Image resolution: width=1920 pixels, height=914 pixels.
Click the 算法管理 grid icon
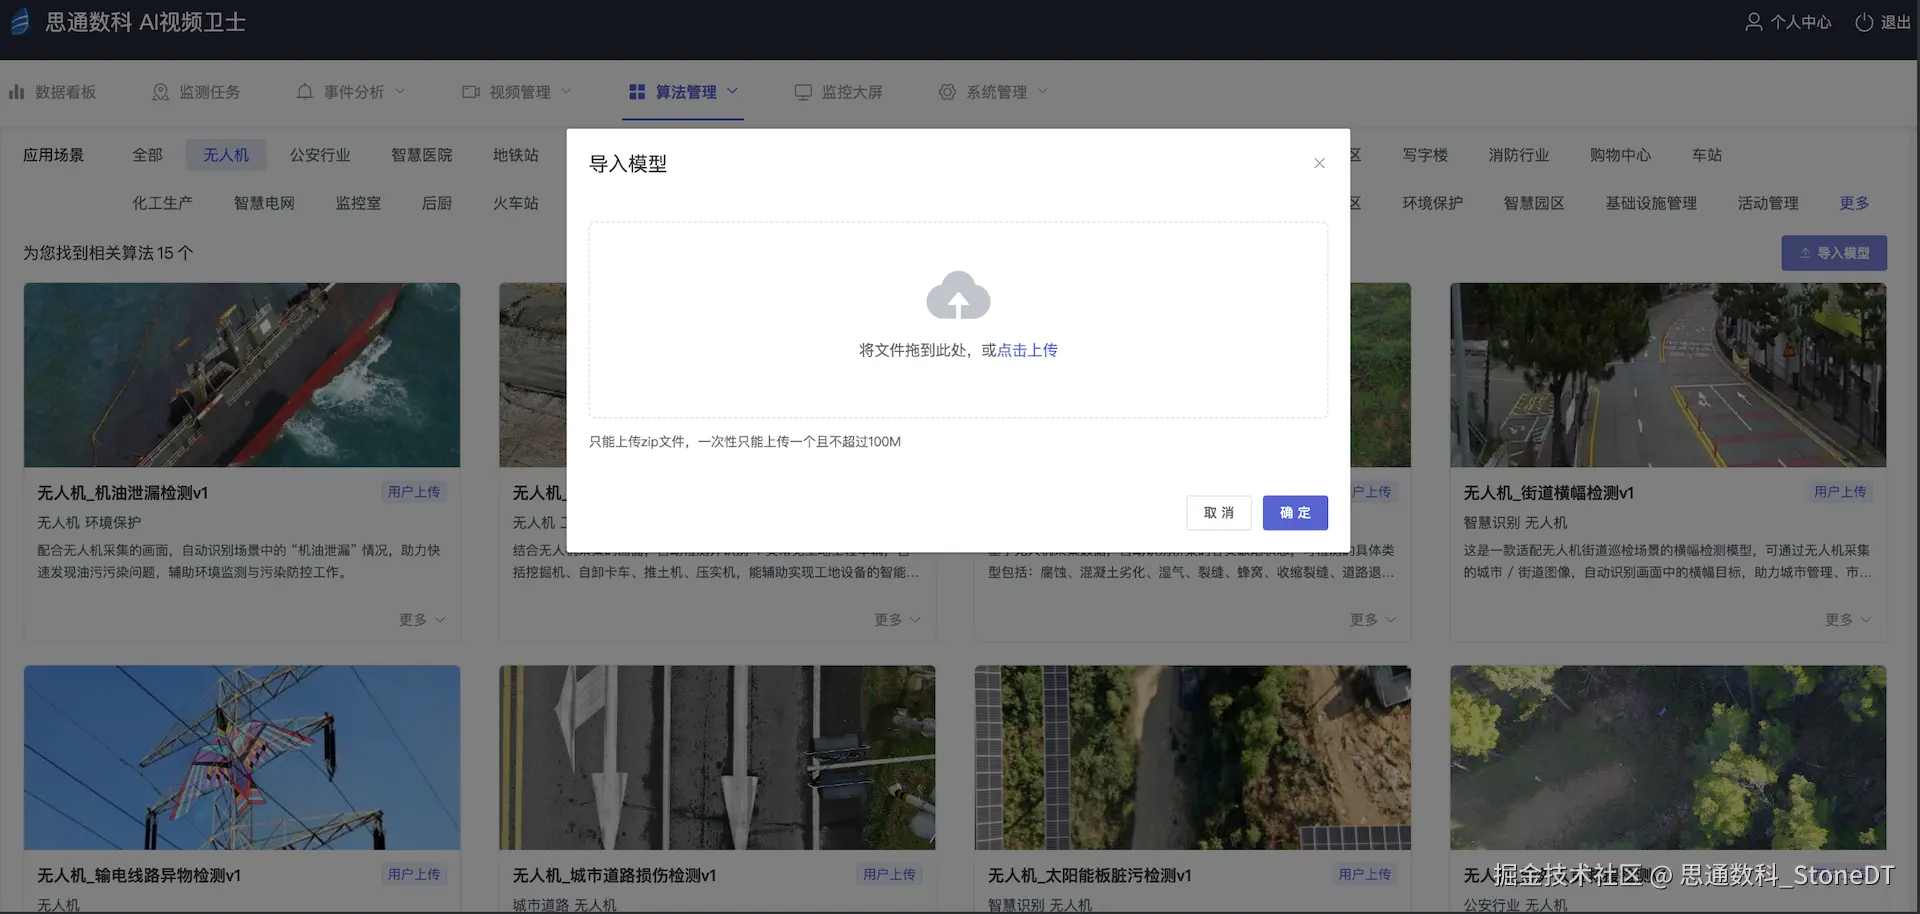coord(637,92)
